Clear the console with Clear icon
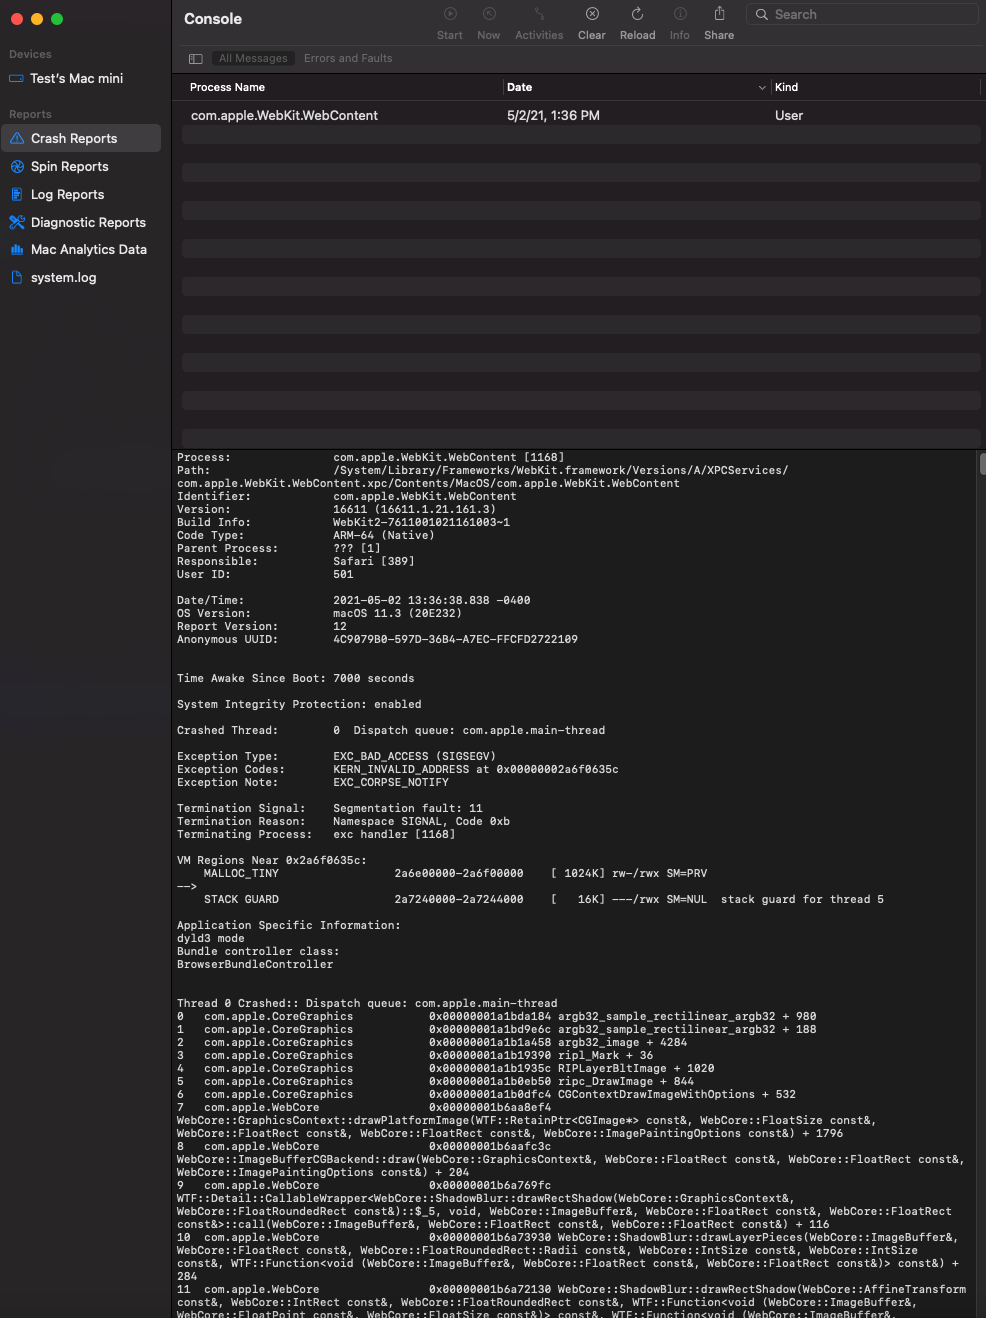Viewport: 986px width, 1318px height. [592, 14]
